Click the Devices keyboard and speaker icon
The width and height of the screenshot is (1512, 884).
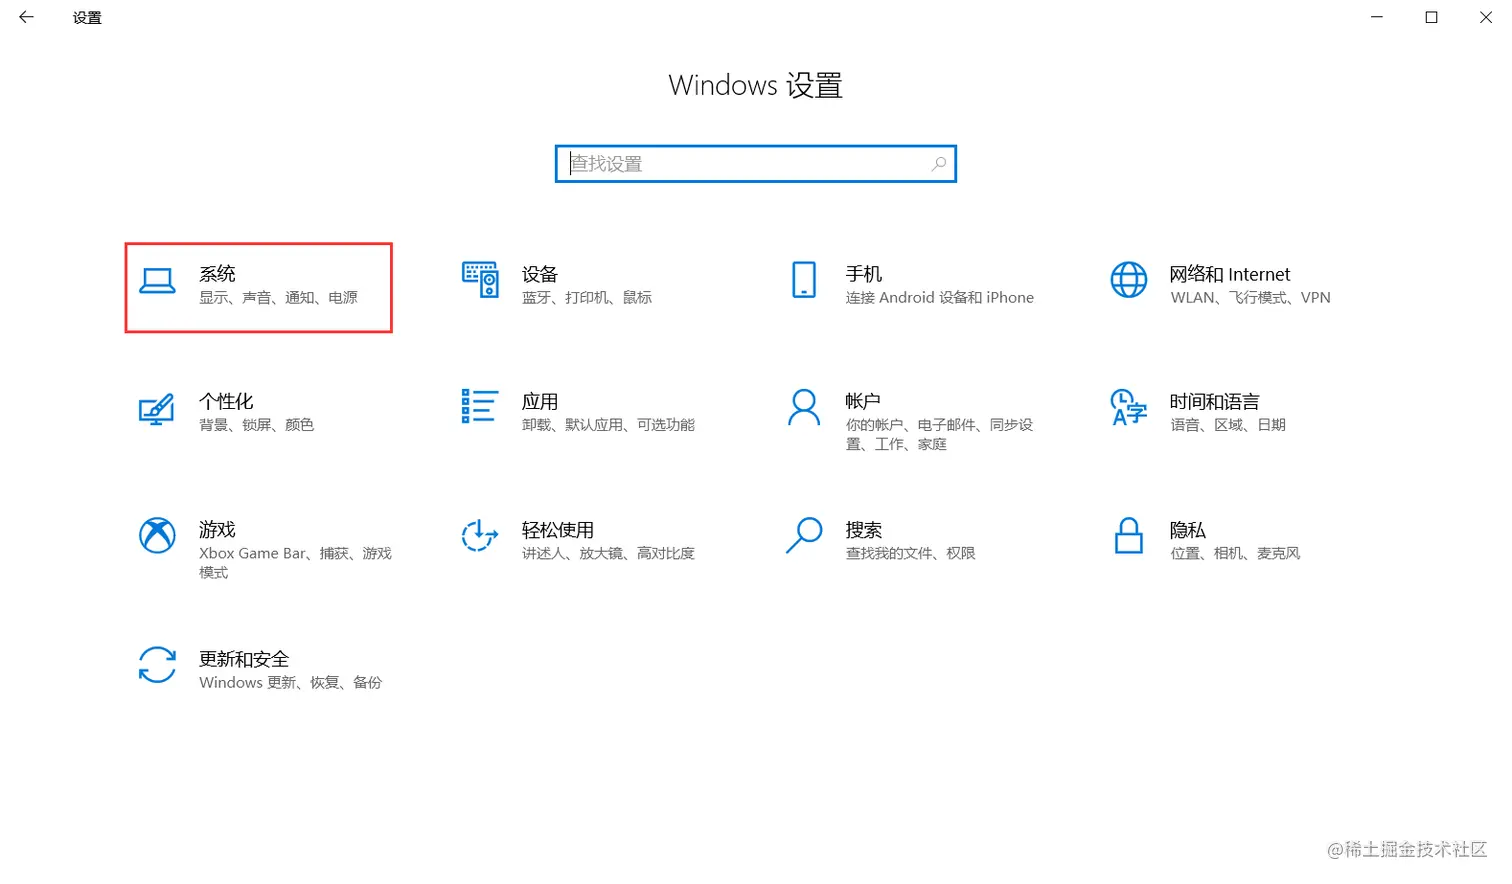coord(480,280)
